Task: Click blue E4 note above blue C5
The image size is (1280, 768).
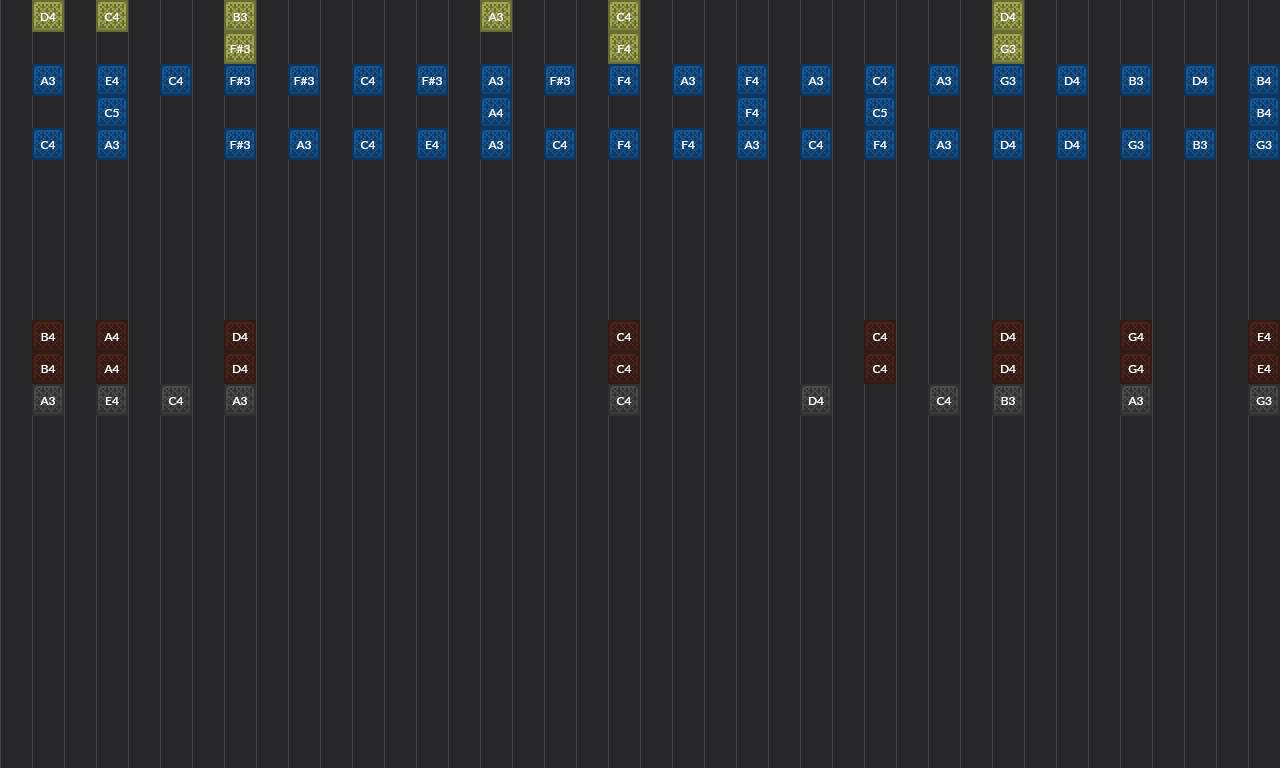Action: click(x=112, y=81)
